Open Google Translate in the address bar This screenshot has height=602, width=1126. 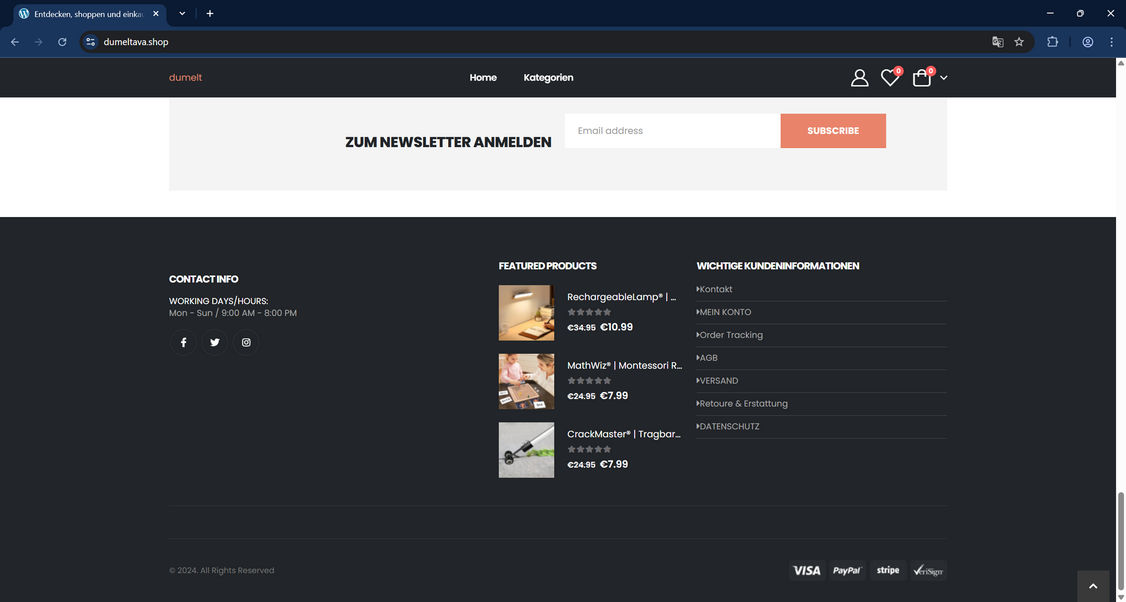point(997,42)
